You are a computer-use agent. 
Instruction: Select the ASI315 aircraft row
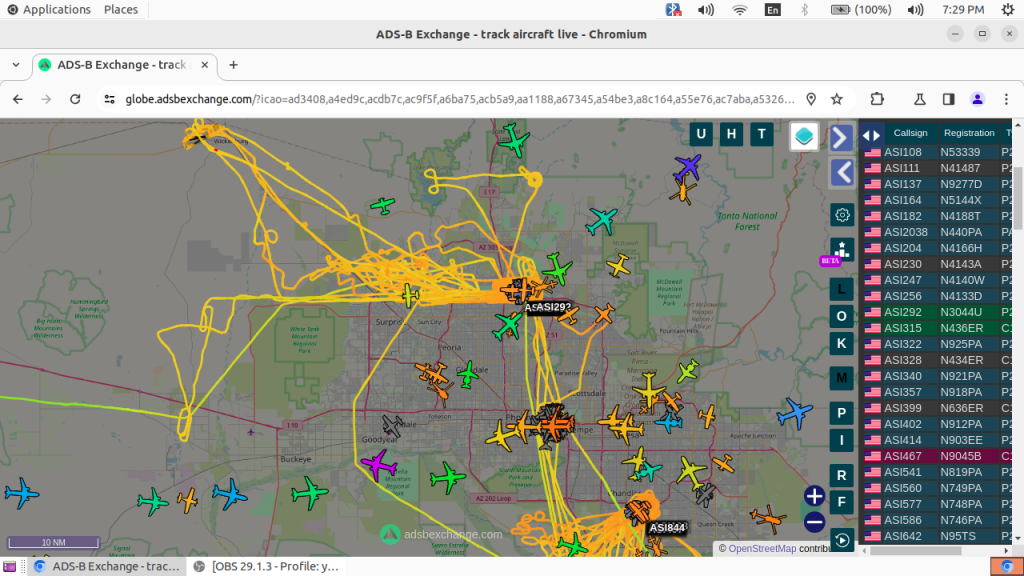click(x=938, y=328)
